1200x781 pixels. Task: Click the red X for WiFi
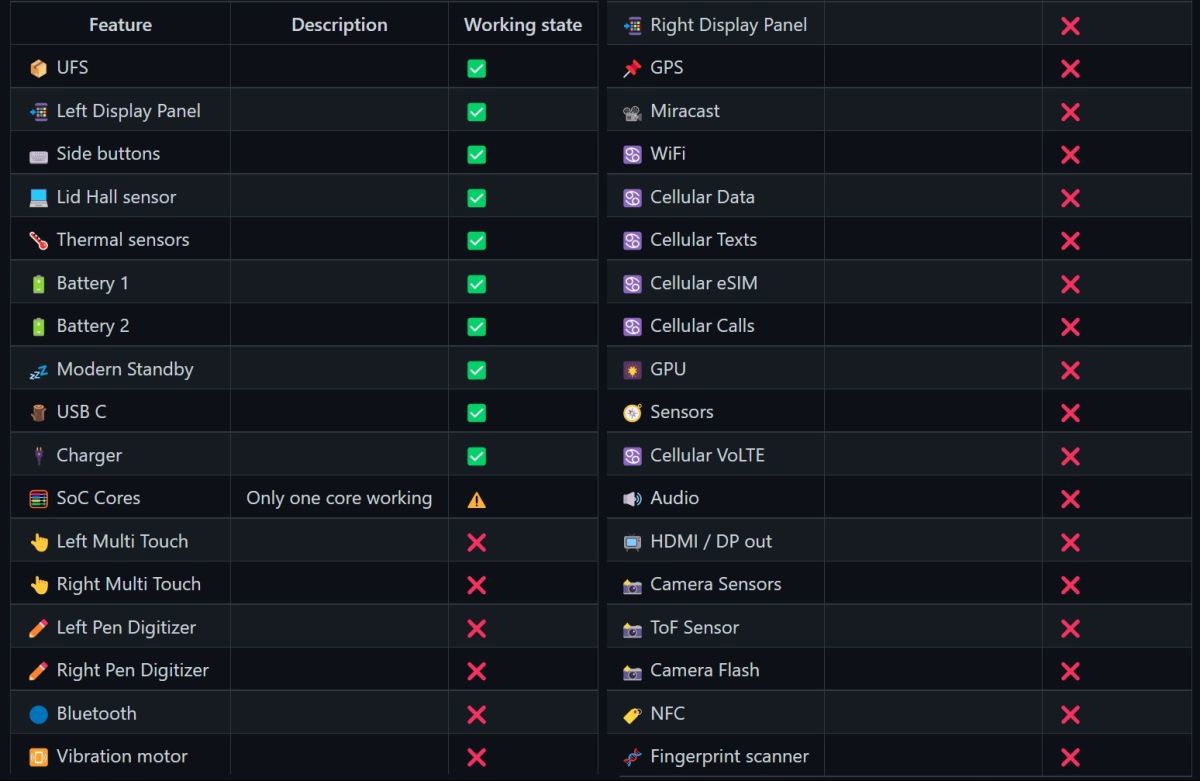pos(1070,155)
